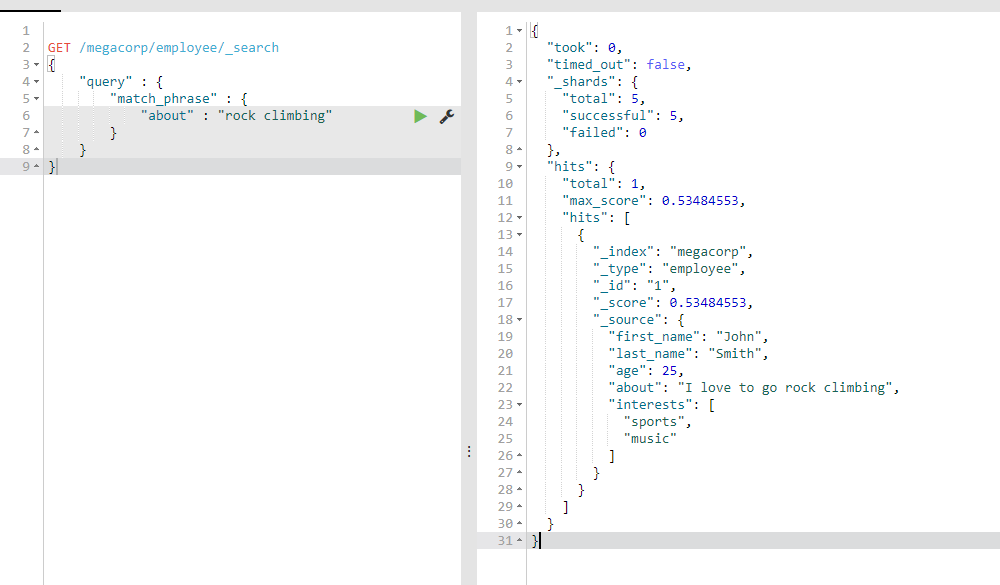The image size is (1000, 585).
Task: Collapse outer "hits" object fold at line 9
Action: pos(519,167)
